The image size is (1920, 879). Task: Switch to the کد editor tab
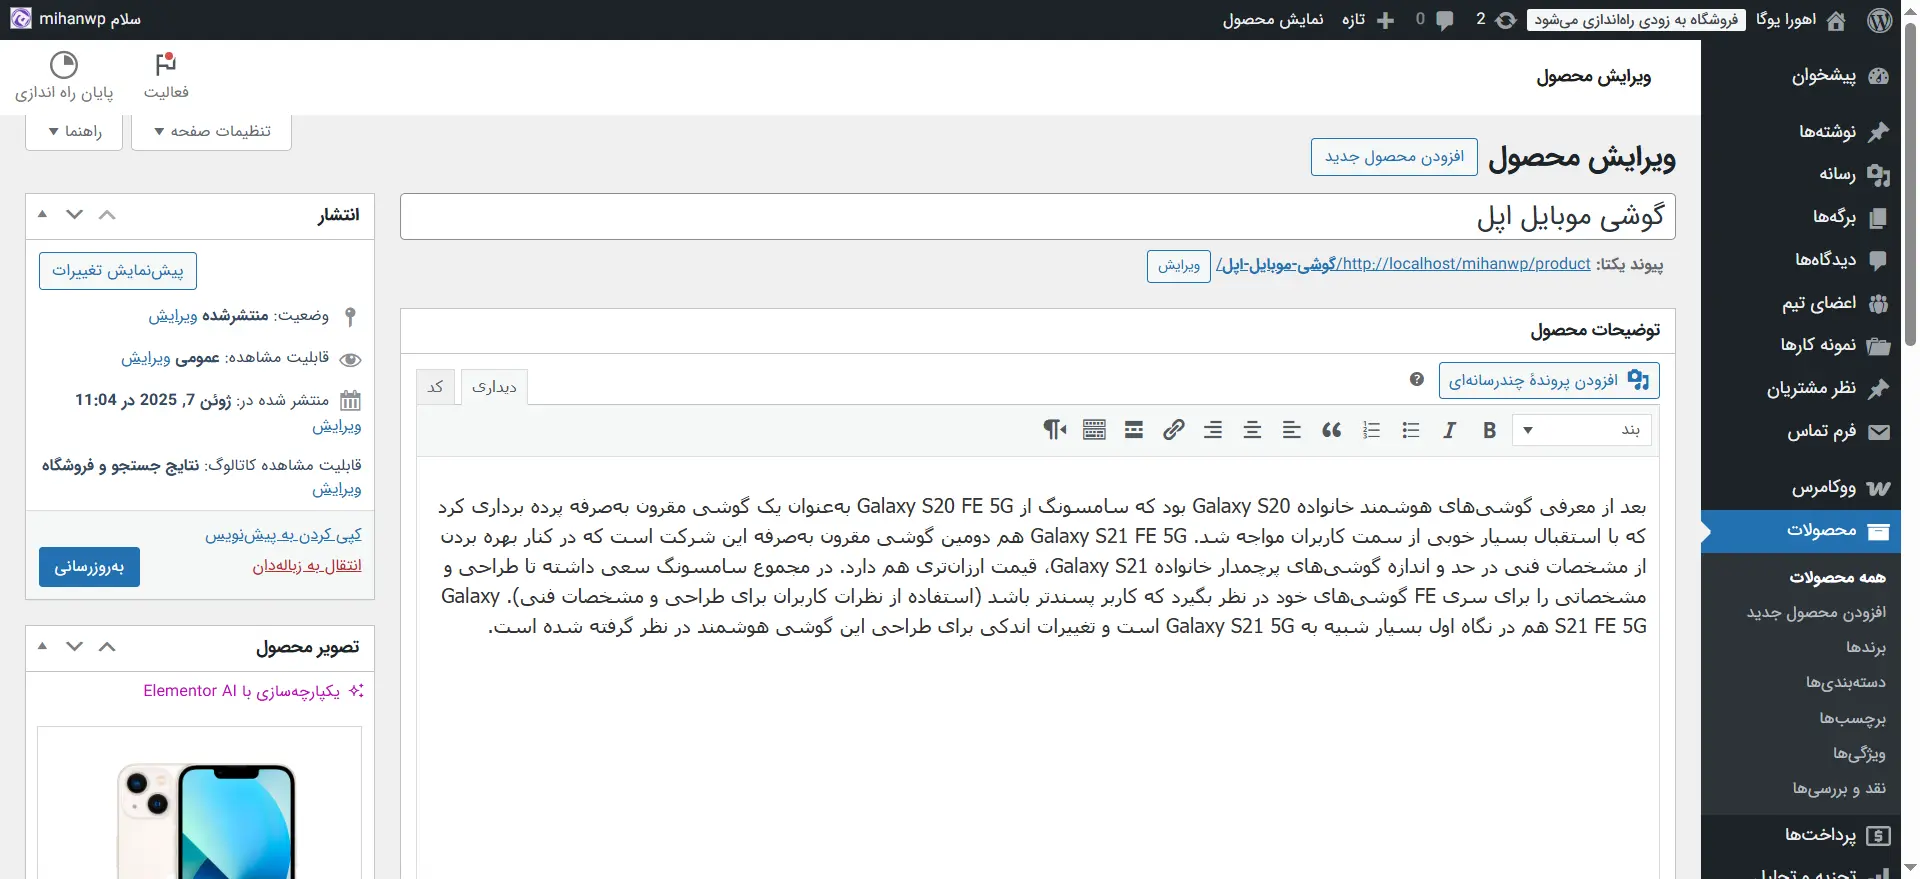point(436,387)
